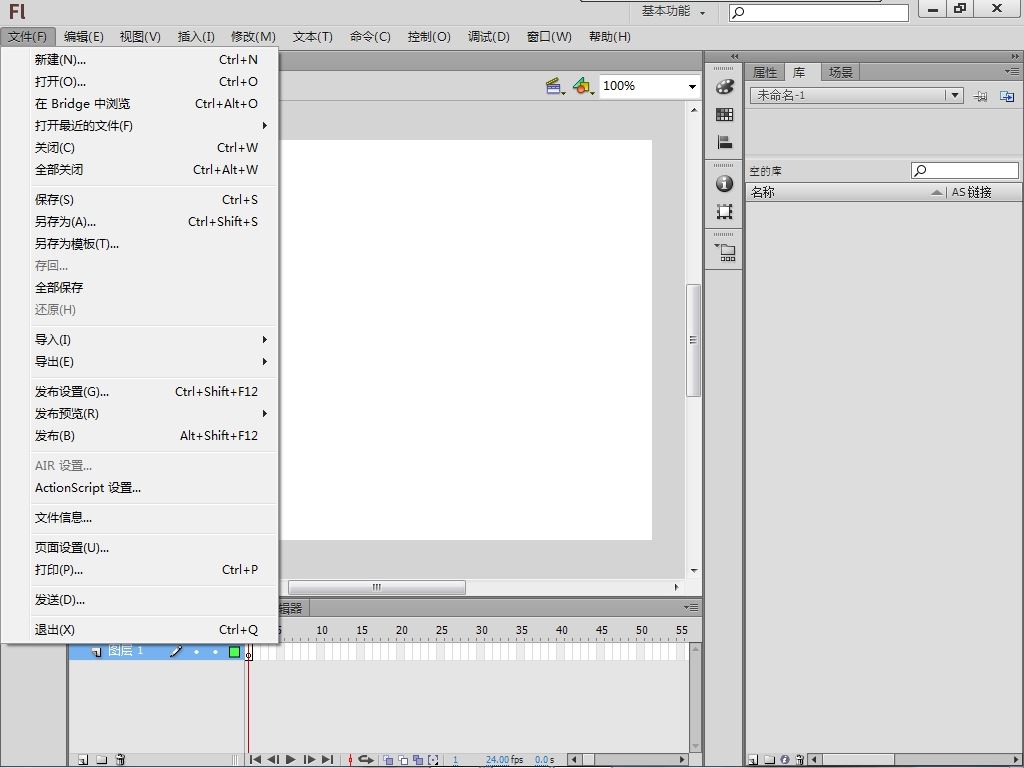Switch to the 属性 tab
The image size is (1024, 768).
(765, 72)
